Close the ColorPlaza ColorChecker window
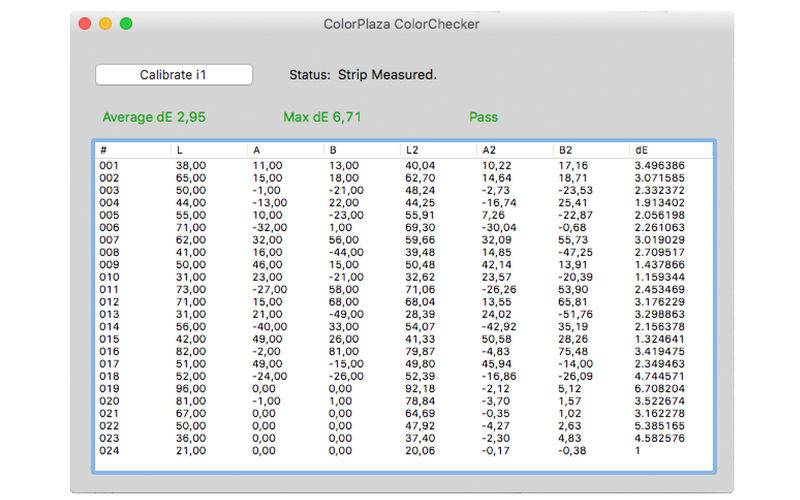 coord(85,23)
